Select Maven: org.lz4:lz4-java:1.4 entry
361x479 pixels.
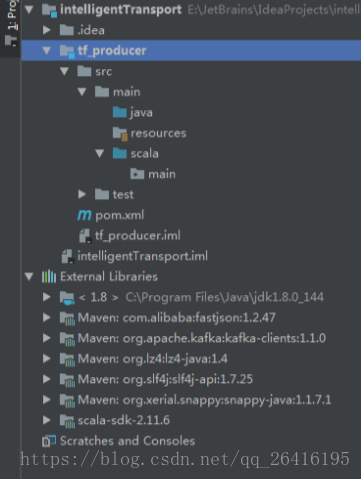coord(153,359)
